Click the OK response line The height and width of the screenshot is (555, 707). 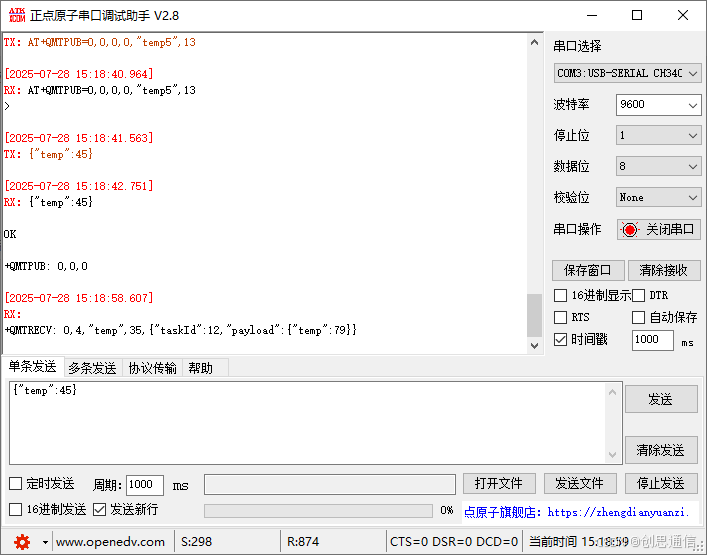pos(10,234)
